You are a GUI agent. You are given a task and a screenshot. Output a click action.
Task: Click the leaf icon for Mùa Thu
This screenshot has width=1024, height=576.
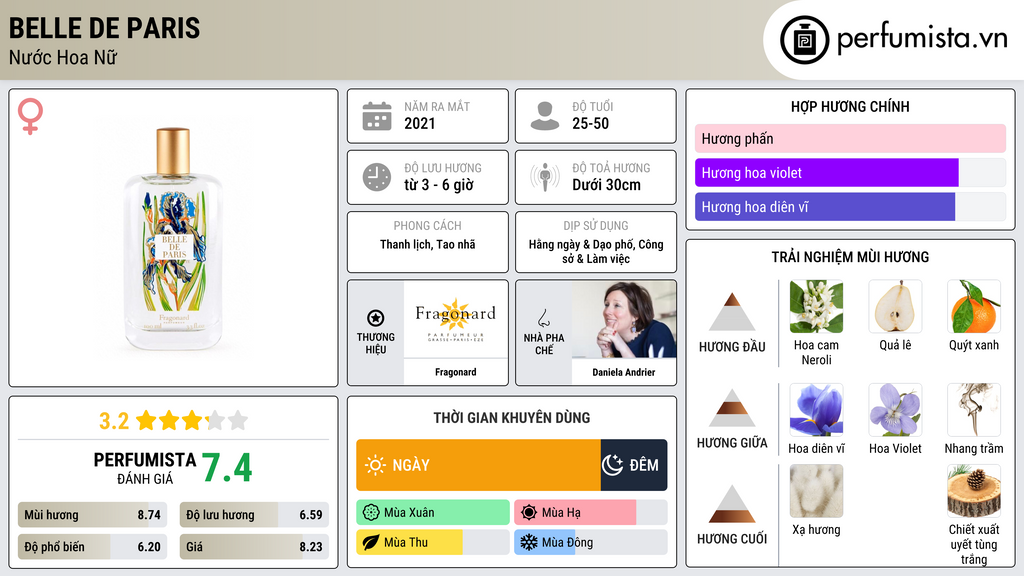coord(371,543)
